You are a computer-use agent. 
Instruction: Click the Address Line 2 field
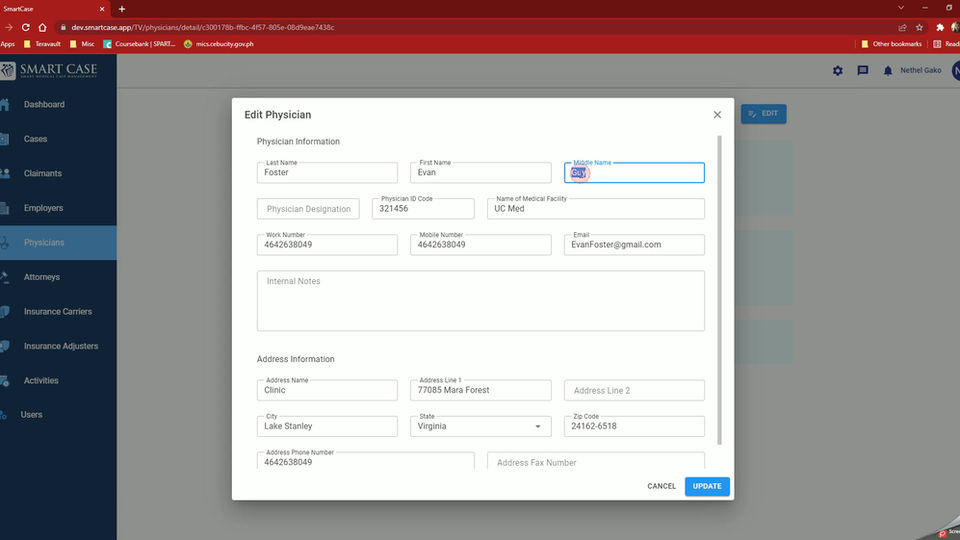coord(634,390)
